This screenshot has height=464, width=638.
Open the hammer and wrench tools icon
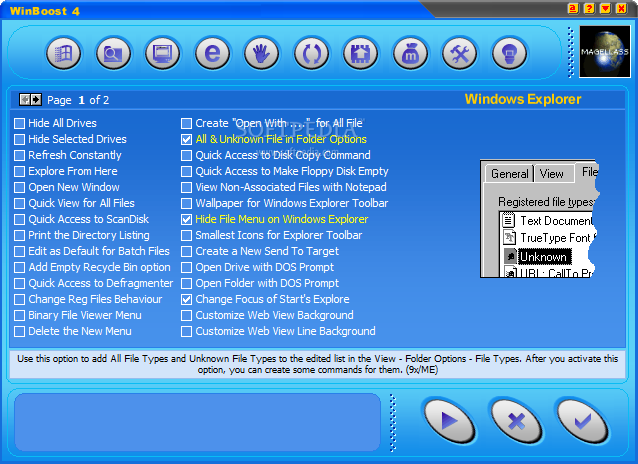pyautogui.click(x=460, y=53)
